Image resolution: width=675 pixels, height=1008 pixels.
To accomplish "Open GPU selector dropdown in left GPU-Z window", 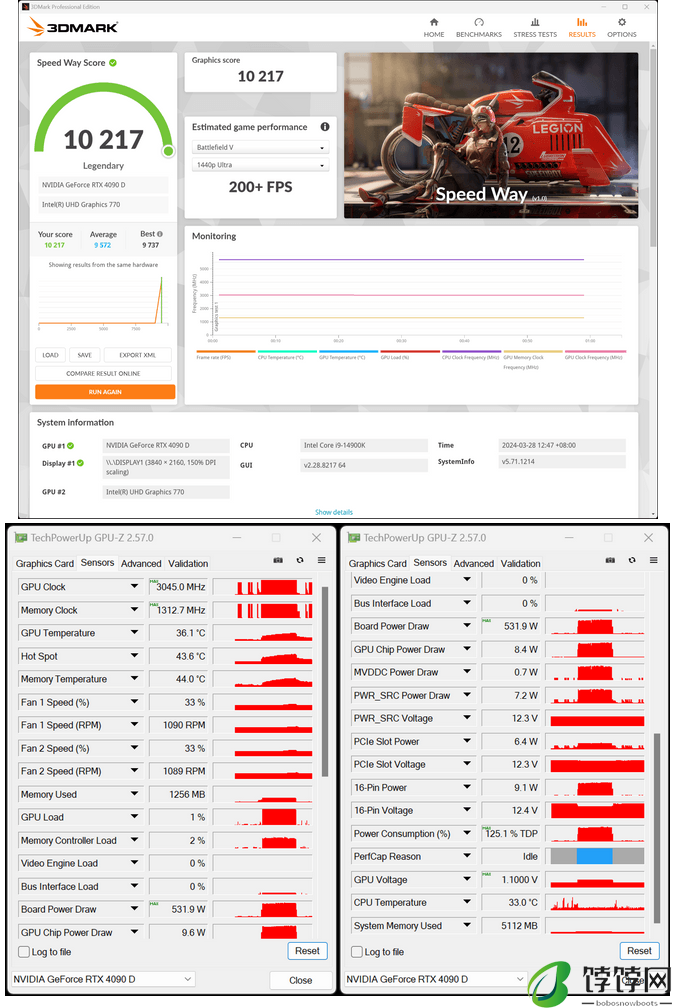I will (x=103, y=979).
